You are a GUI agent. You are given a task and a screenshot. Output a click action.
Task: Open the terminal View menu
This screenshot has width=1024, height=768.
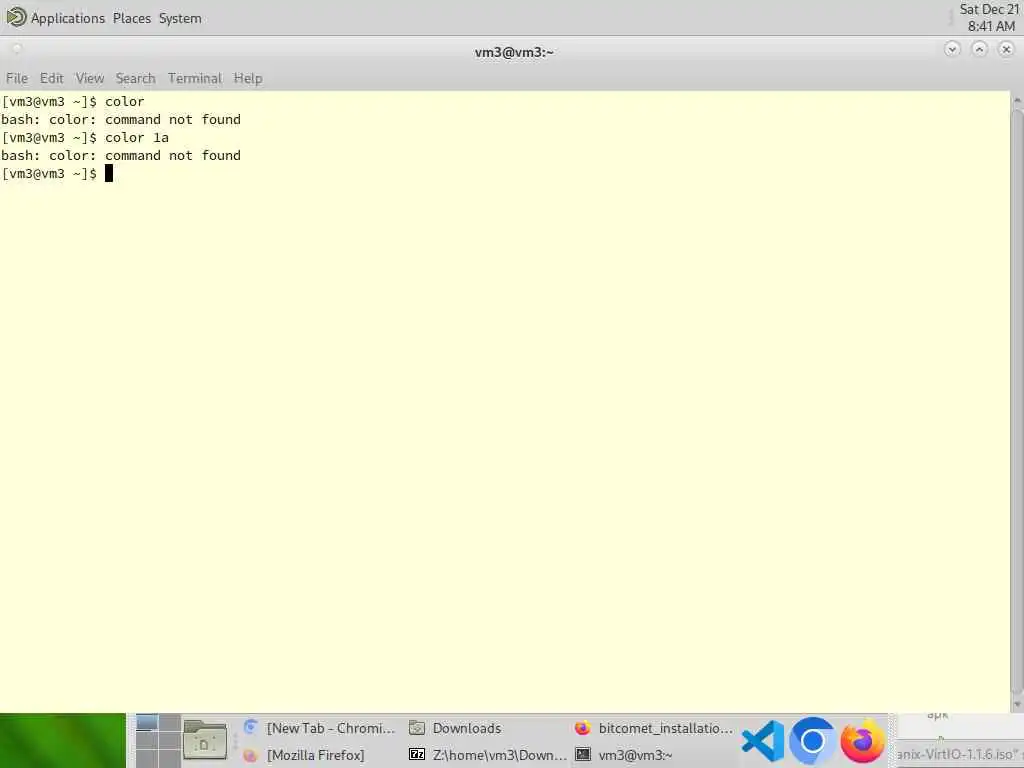coord(90,78)
